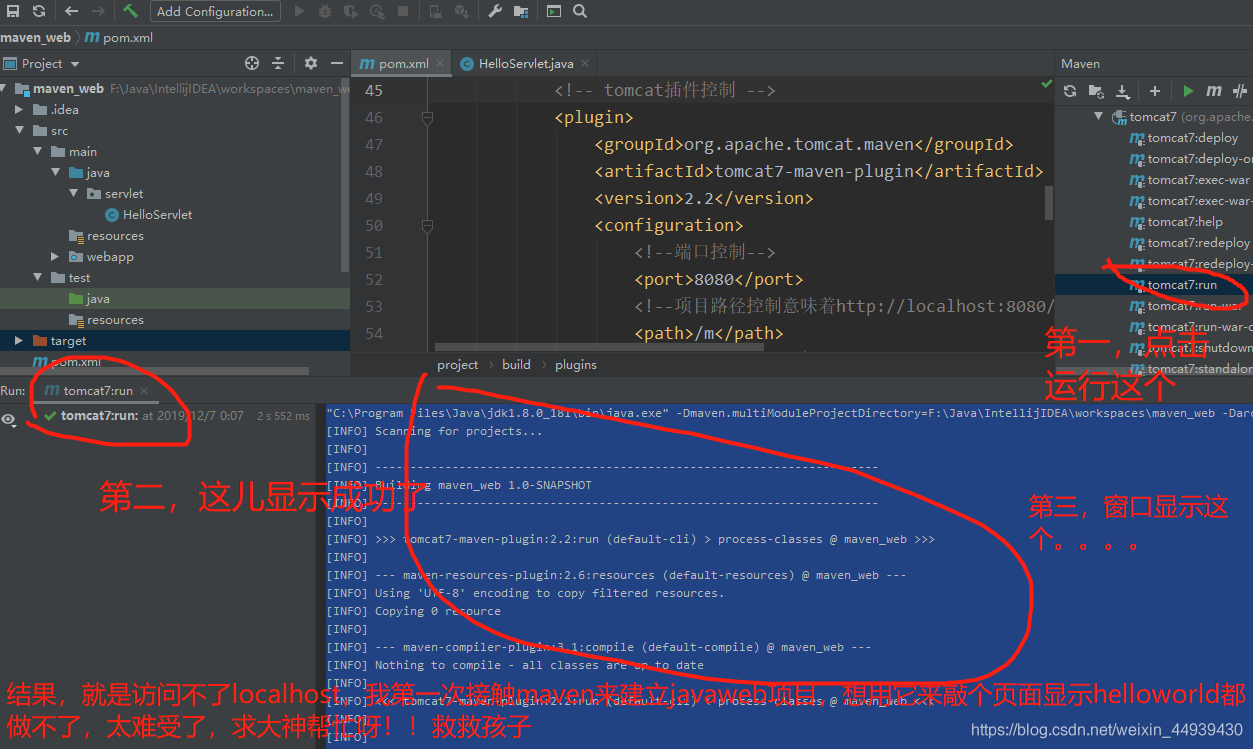Click Download Sources icon in Maven panel
The image size is (1253, 749).
1122,90
